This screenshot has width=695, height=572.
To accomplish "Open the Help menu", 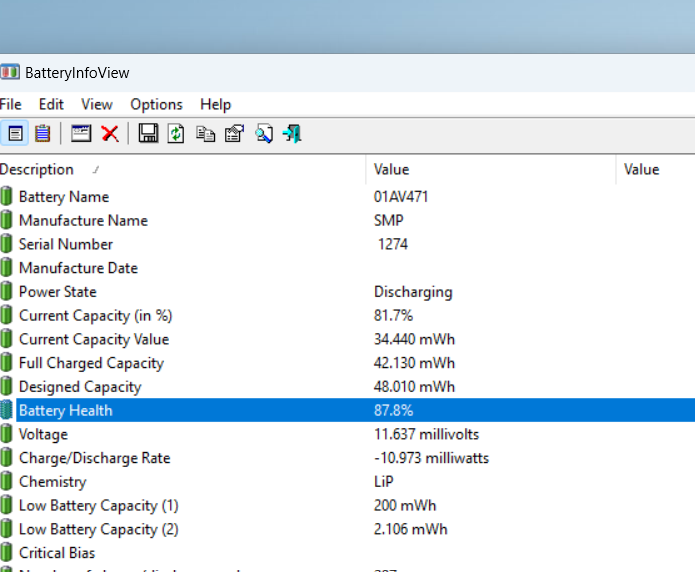I will point(215,104).
